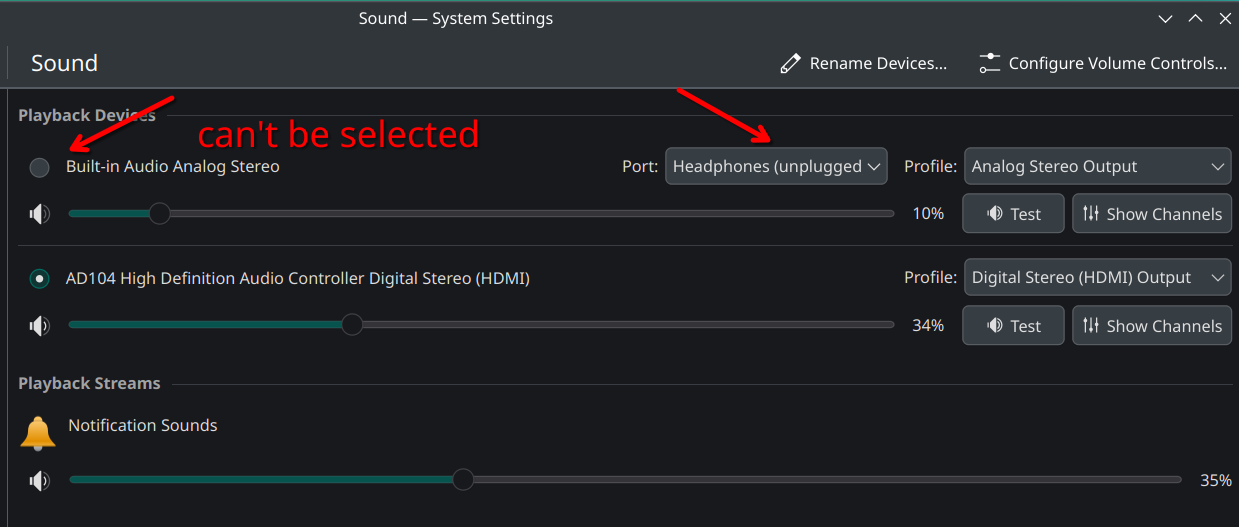The width and height of the screenshot is (1239, 527).
Task: Select Built-in Audio Analog Stereo radio button
Action: tap(40, 167)
